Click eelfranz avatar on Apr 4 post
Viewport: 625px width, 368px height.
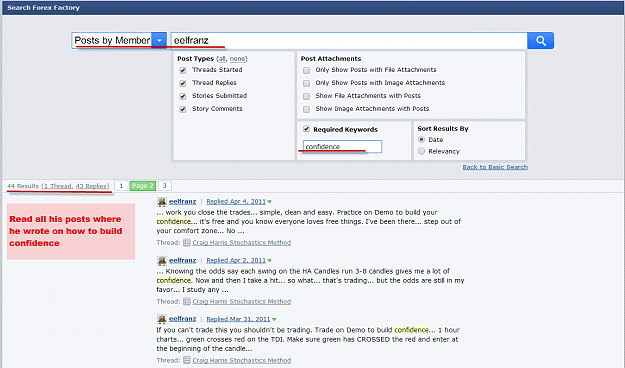coord(161,202)
